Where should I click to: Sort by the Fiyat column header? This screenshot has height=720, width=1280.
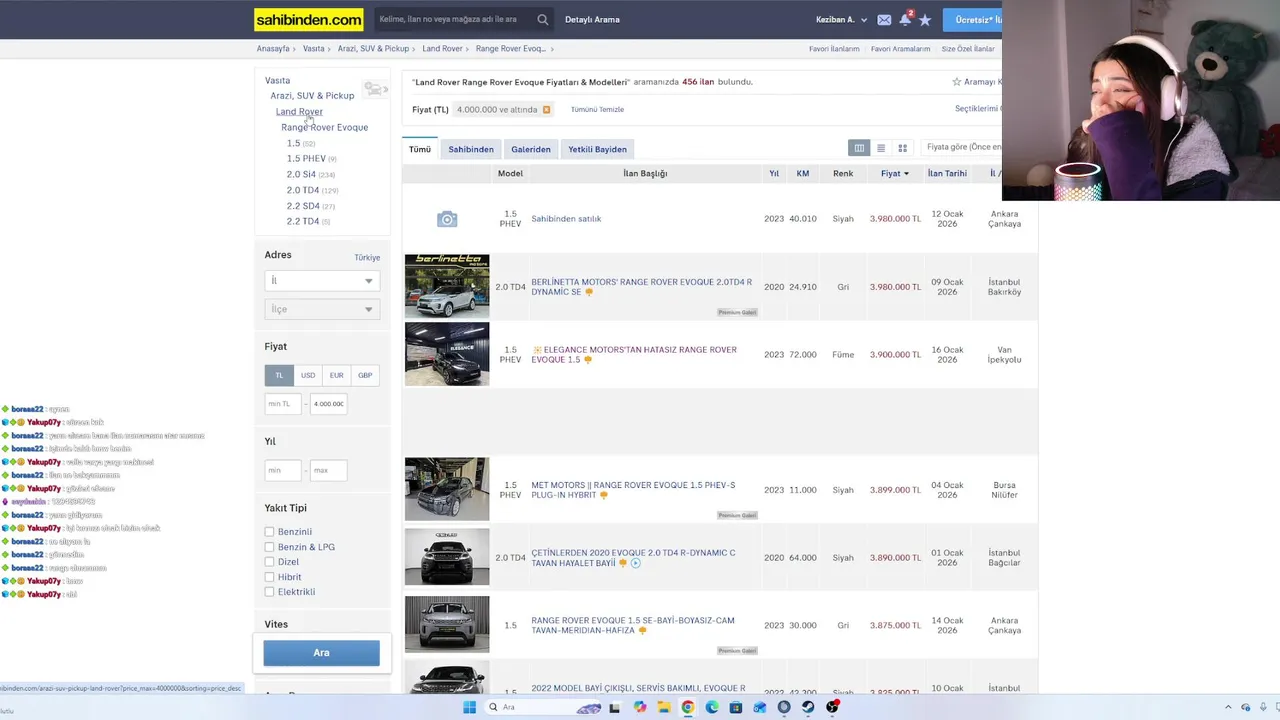(x=895, y=174)
